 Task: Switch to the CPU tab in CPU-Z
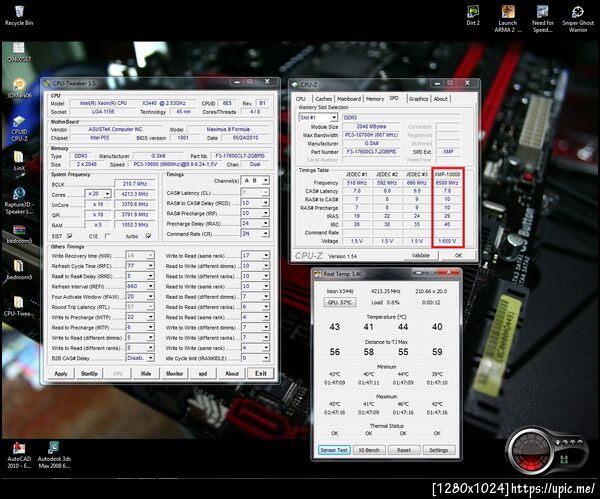click(x=301, y=99)
